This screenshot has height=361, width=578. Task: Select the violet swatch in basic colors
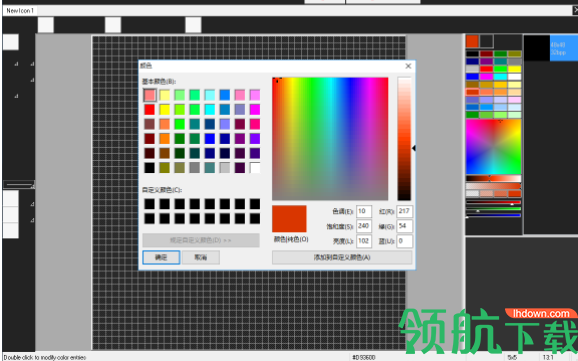255,139
